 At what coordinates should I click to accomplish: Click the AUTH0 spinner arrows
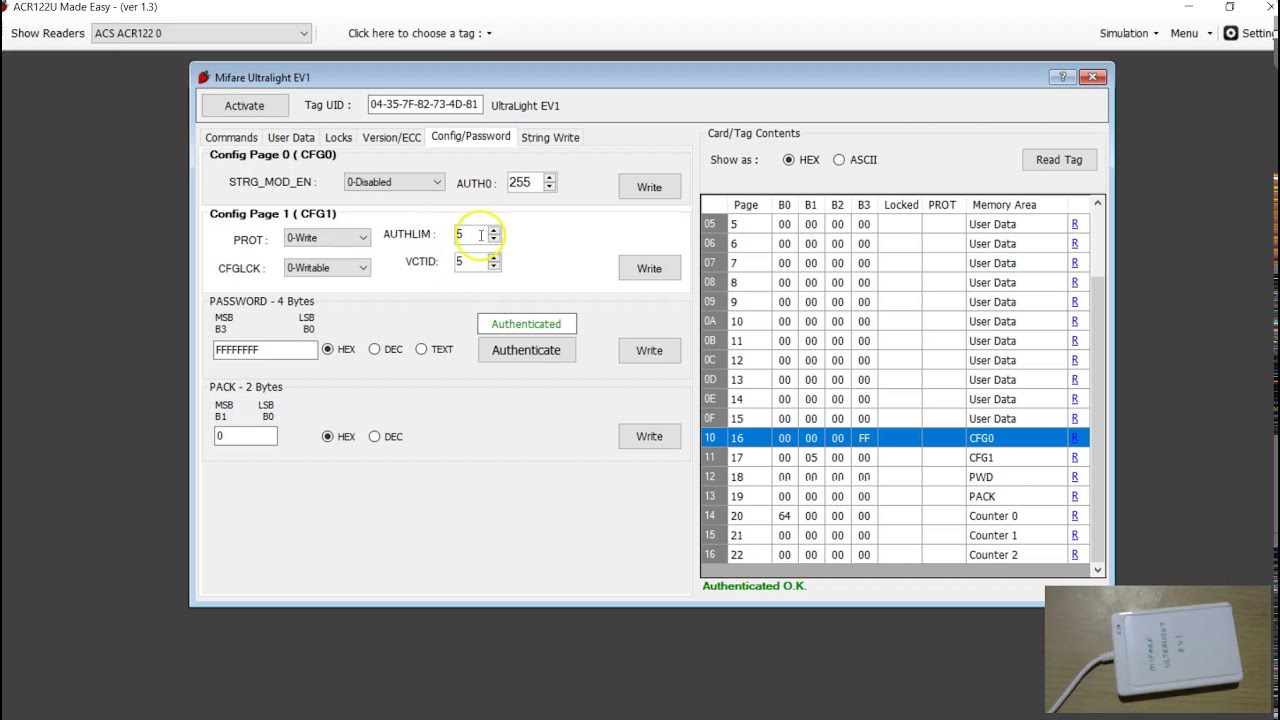click(x=549, y=183)
